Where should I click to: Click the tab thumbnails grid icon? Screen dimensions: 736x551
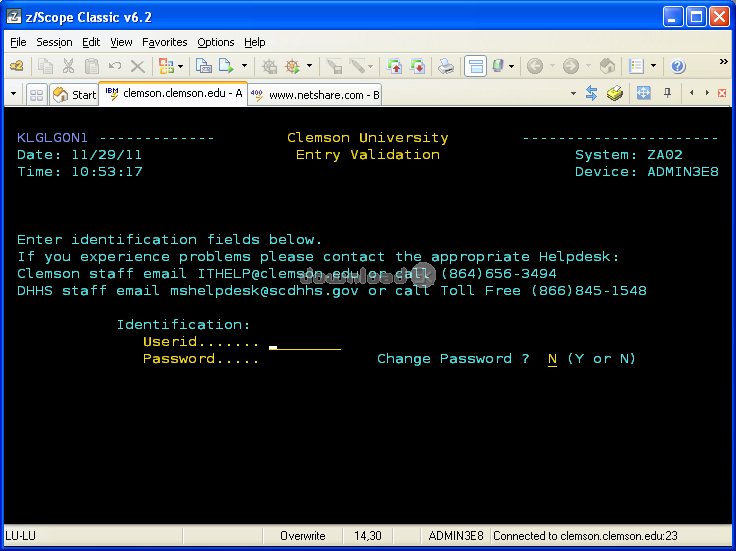click(x=36, y=95)
